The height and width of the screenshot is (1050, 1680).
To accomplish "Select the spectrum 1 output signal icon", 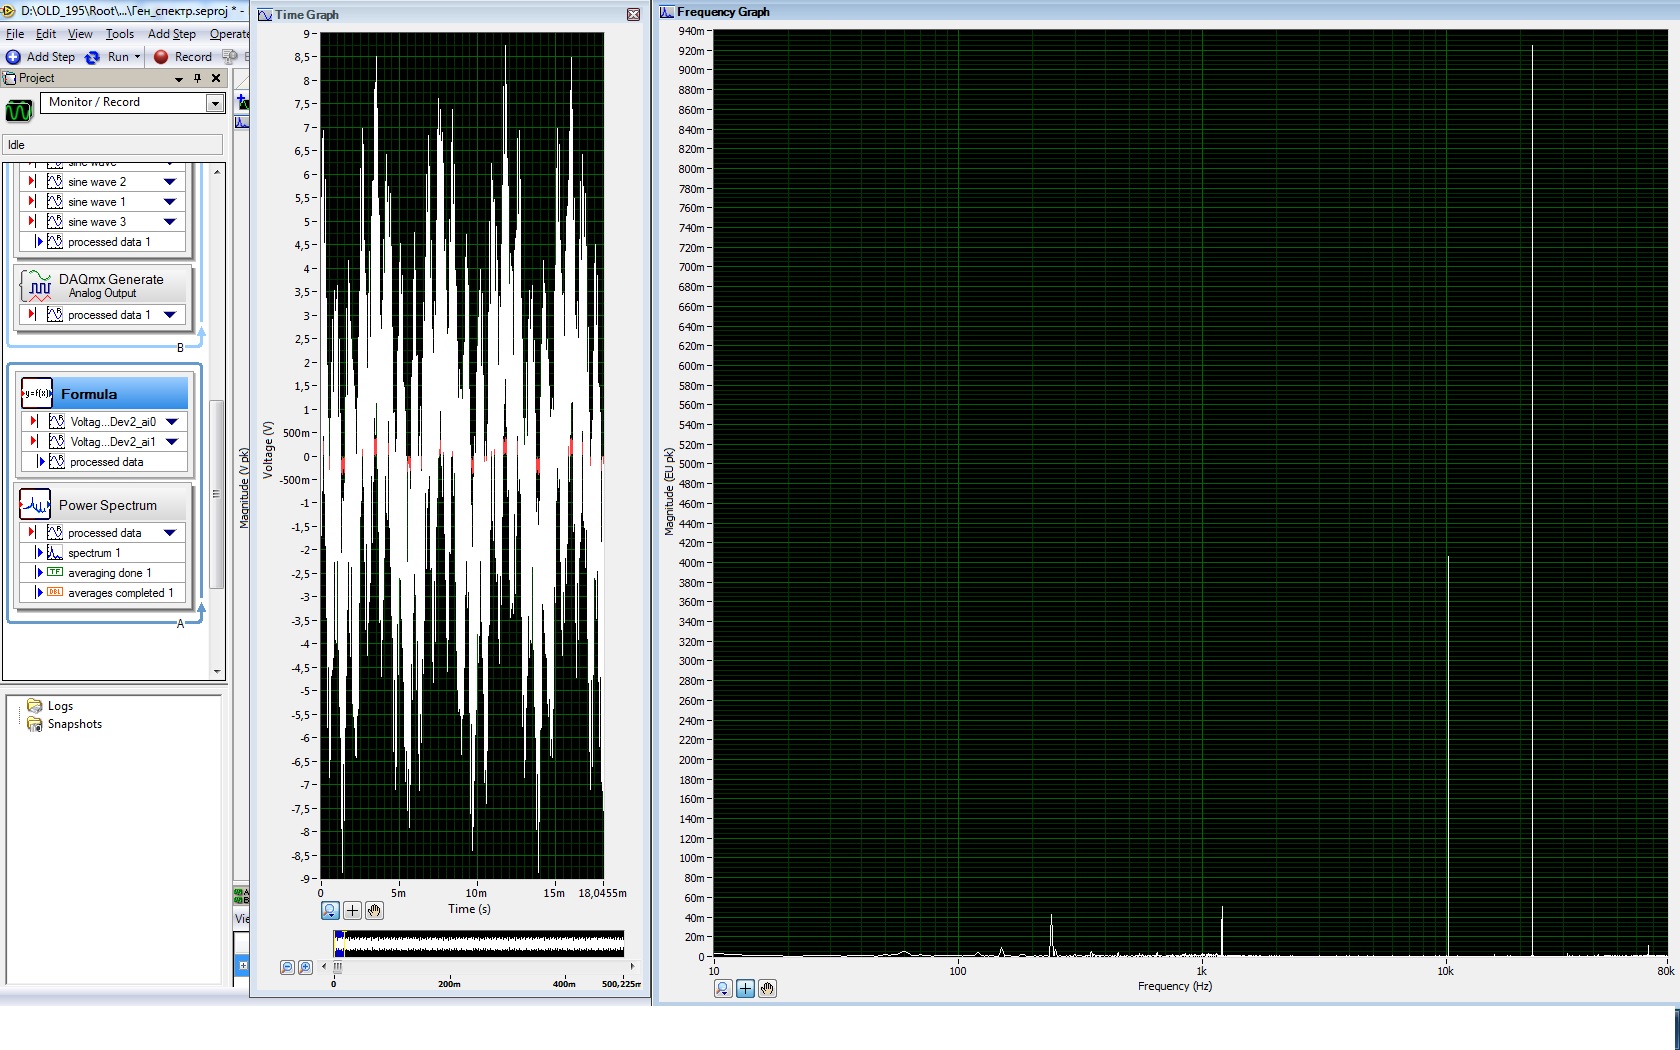I will pyautogui.click(x=55, y=553).
